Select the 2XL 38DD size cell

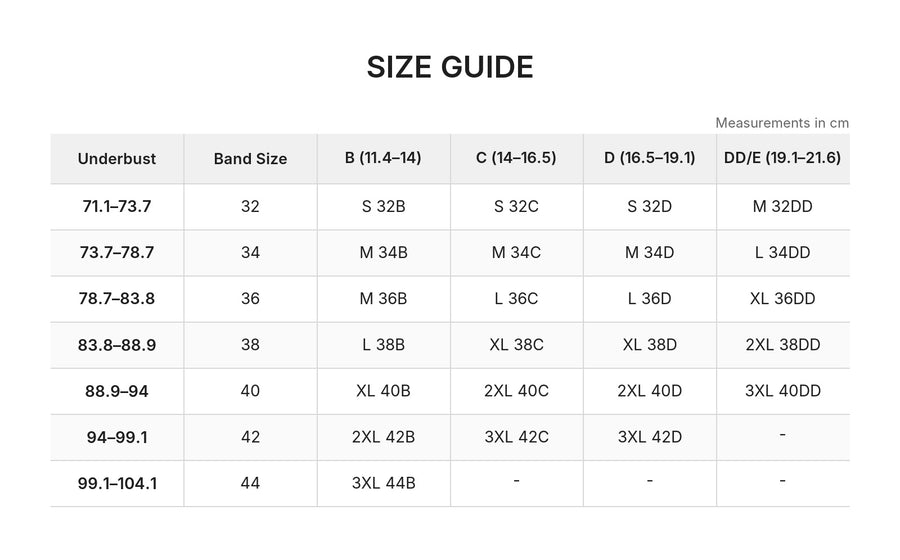783,345
